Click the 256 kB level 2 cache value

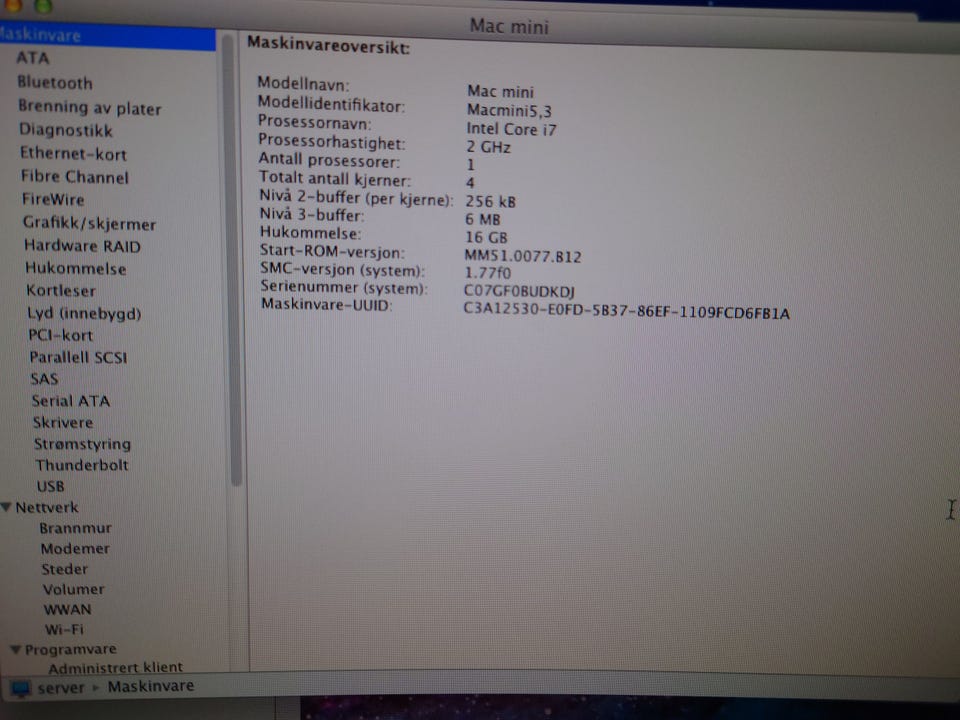(x=490, y=201)
